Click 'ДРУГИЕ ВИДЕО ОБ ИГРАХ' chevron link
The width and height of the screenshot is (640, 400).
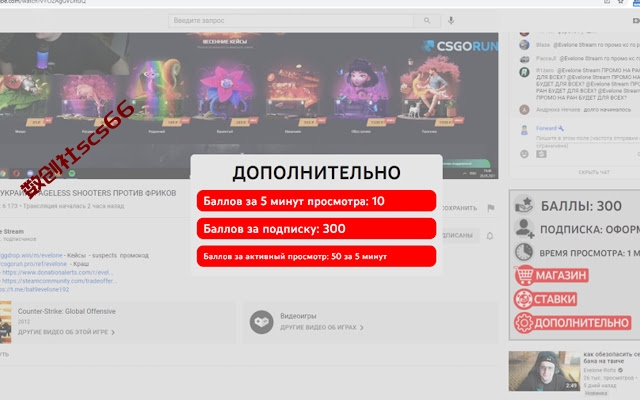point(322,327)
